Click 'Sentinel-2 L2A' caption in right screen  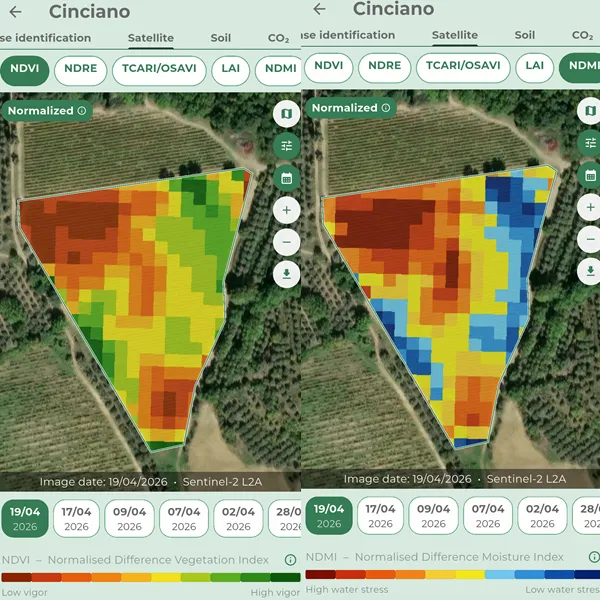(526, 479)
